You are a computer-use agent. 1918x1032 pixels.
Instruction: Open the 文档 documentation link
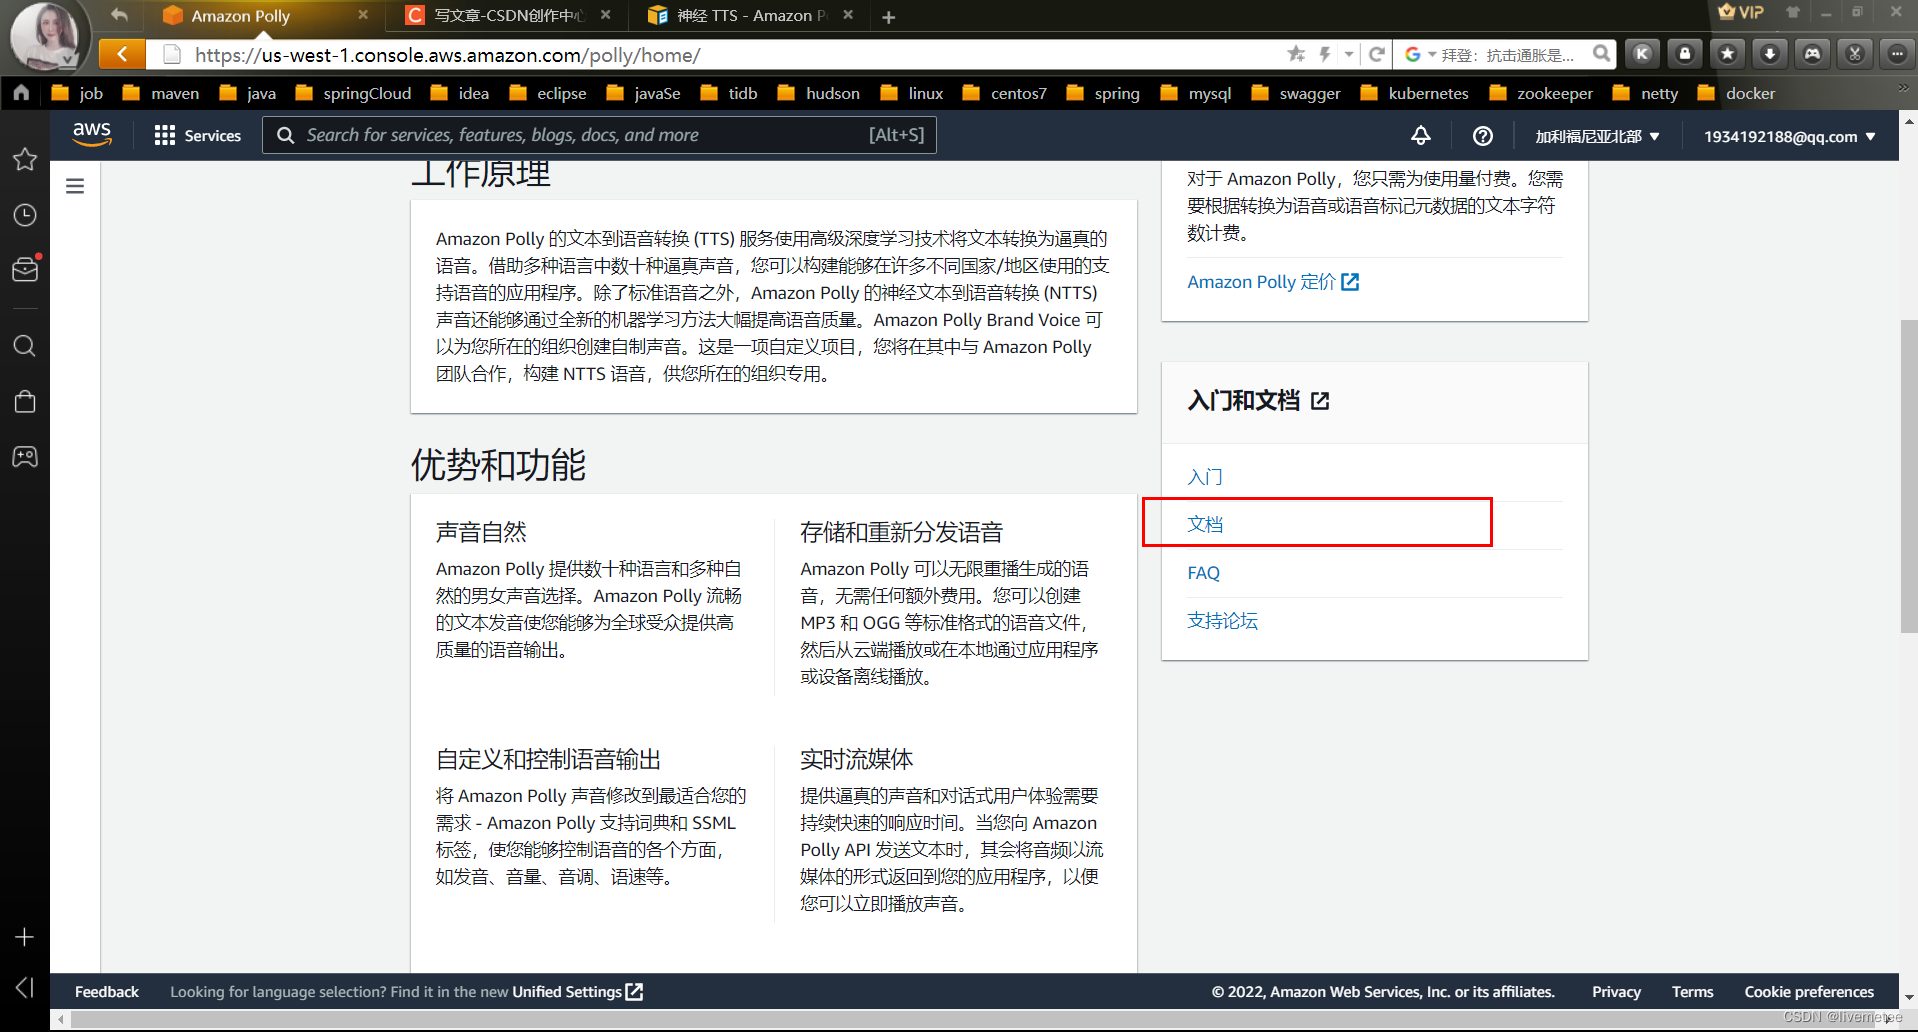click(1205, 524)
